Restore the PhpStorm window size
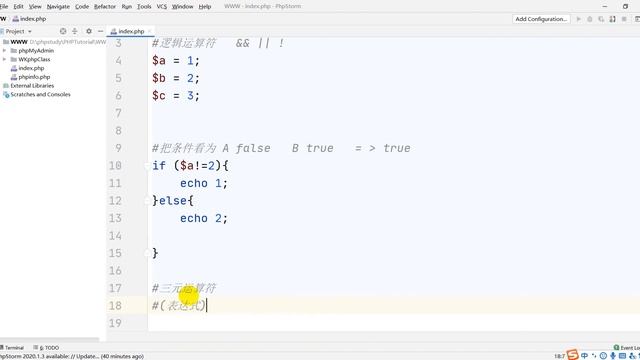 pos(625,7)
